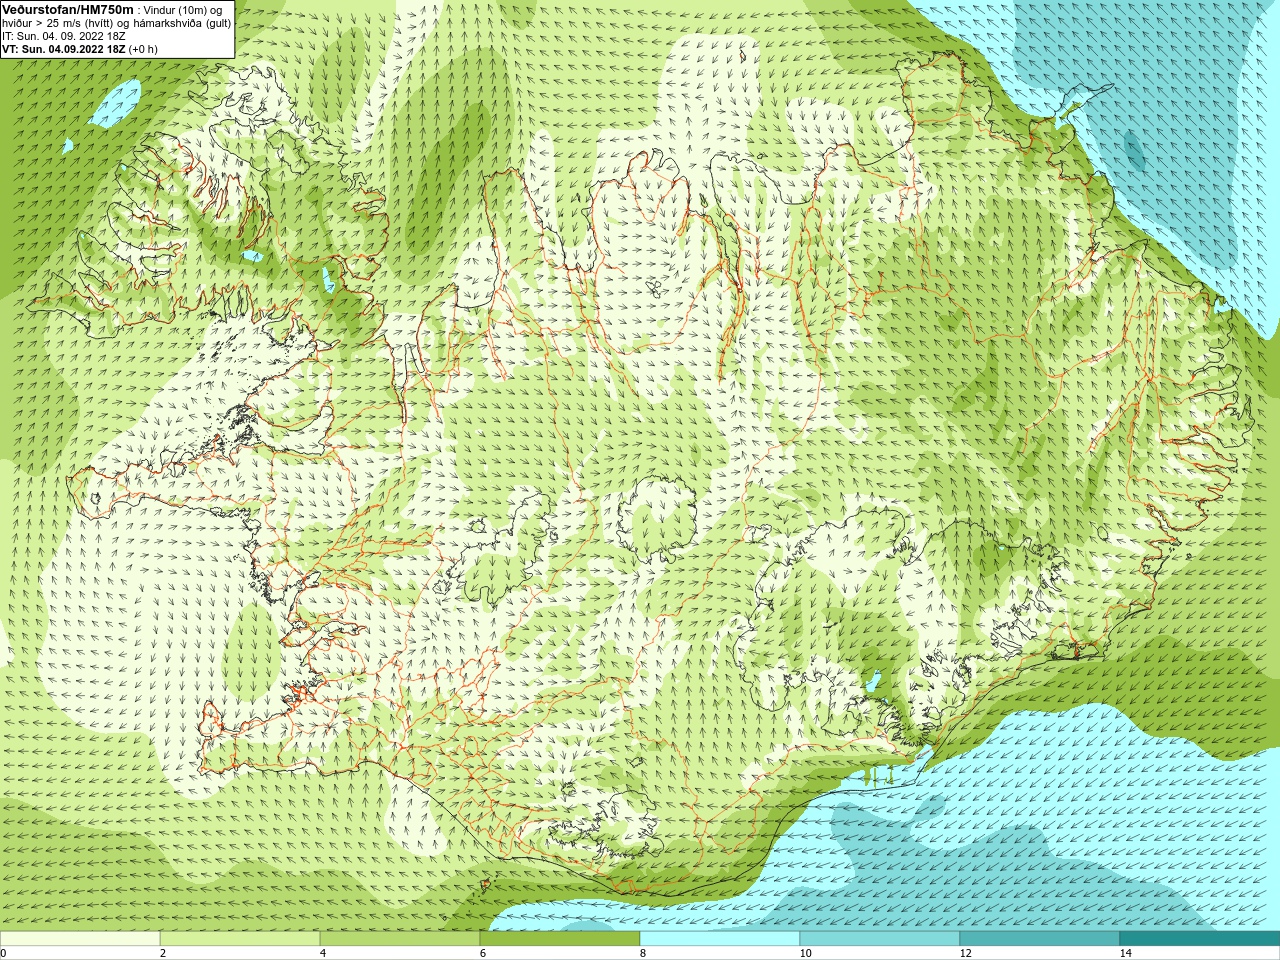The width and height of the screenshot is (1280, 960).
Task: Select the turquoise 10–12 m/s swatch
Action: pyautogui.click(x=880, y=938)
